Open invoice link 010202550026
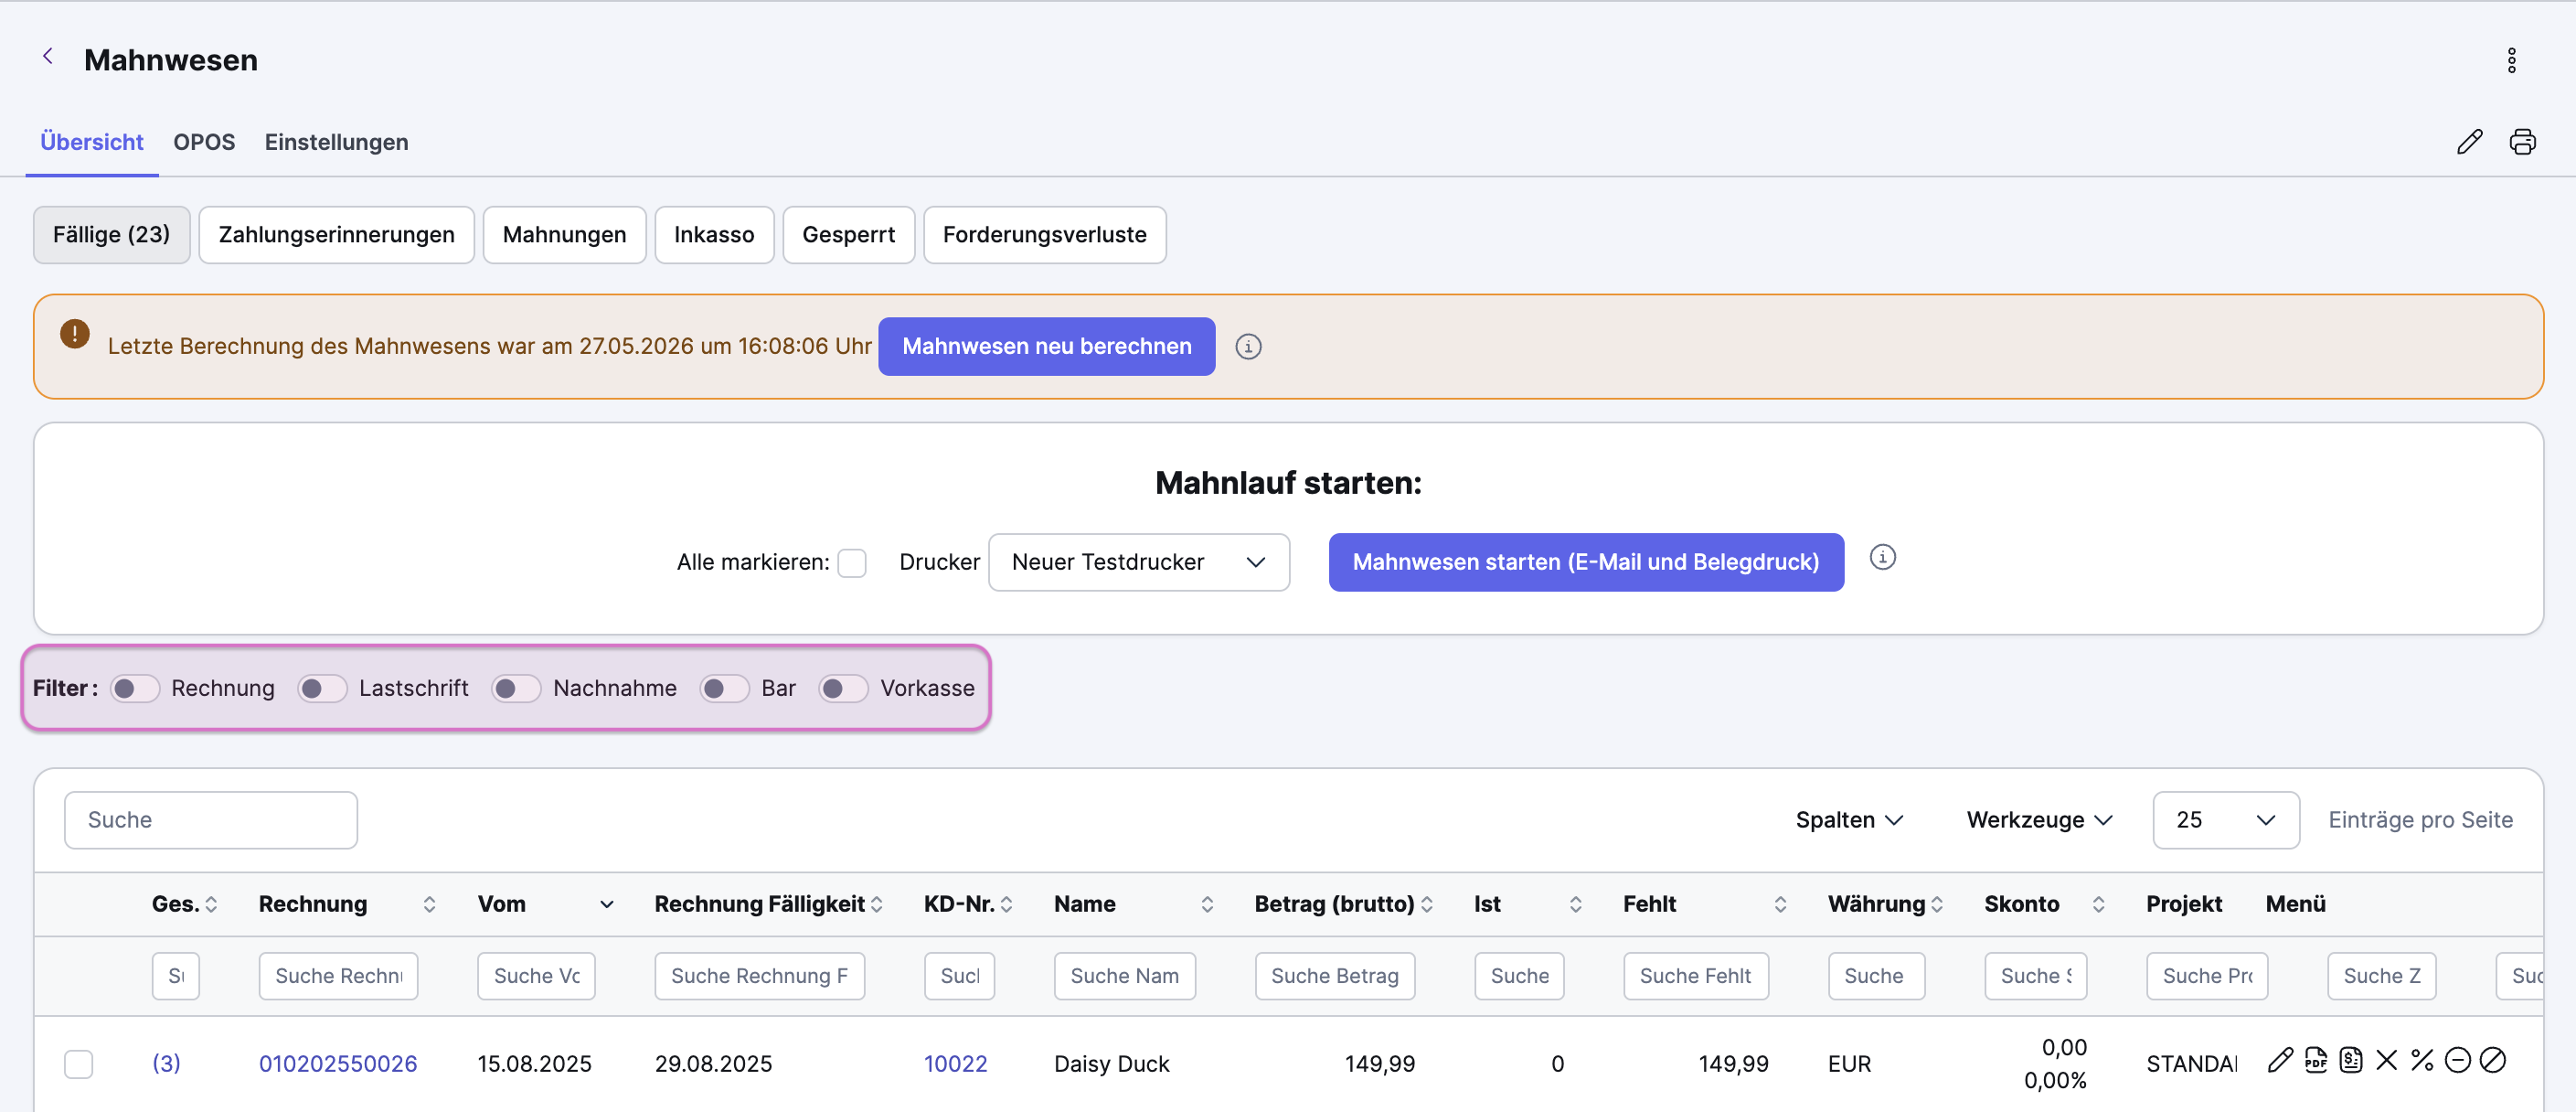 coord(338,1063)
